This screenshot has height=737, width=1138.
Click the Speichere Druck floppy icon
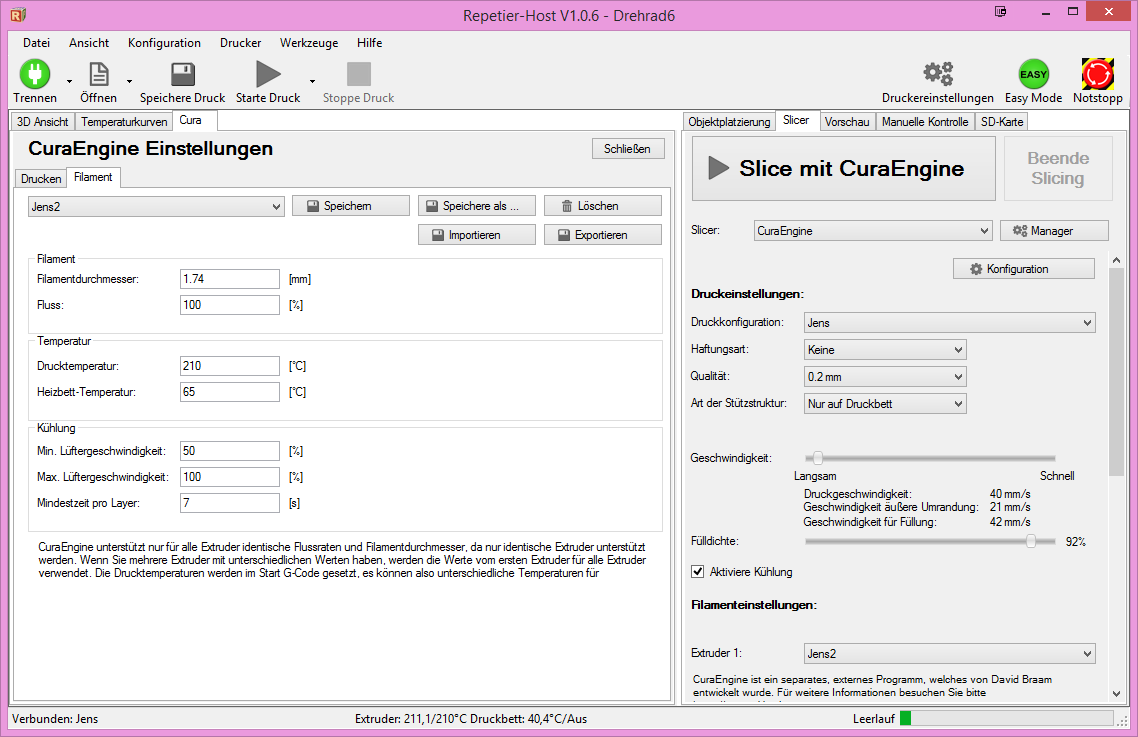click(x=183, y=74)
